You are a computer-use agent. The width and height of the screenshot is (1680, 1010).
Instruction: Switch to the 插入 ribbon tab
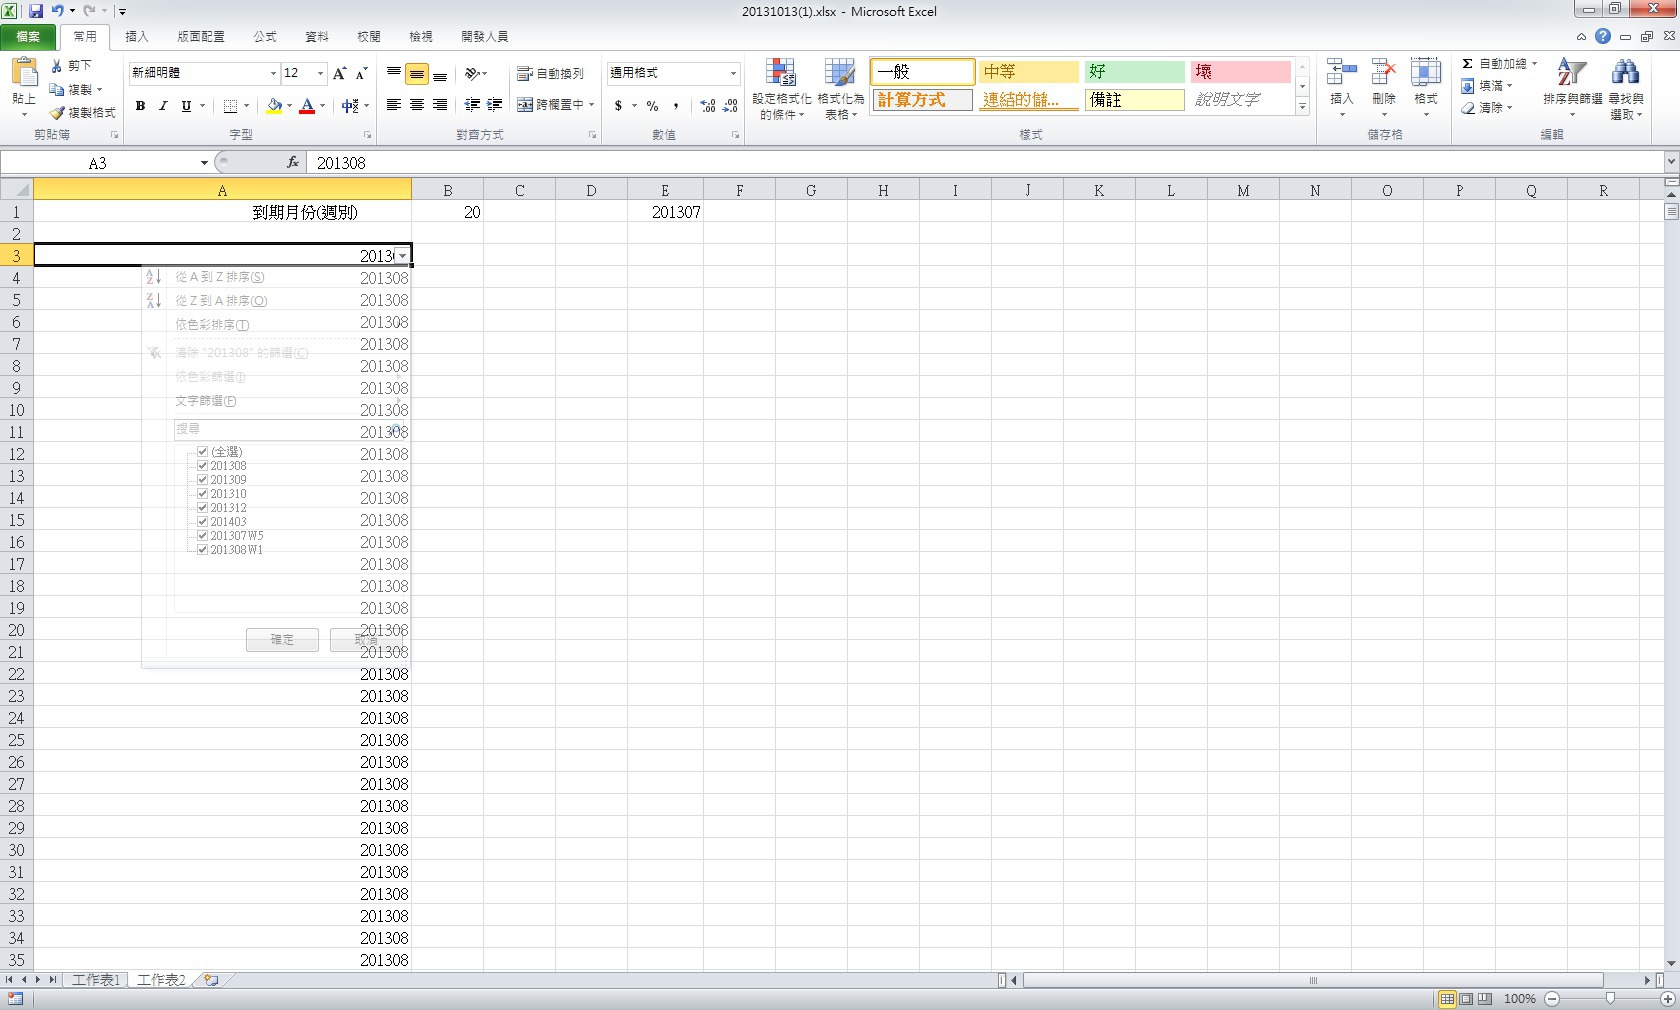pyautogui.click(x=137, y=37)
